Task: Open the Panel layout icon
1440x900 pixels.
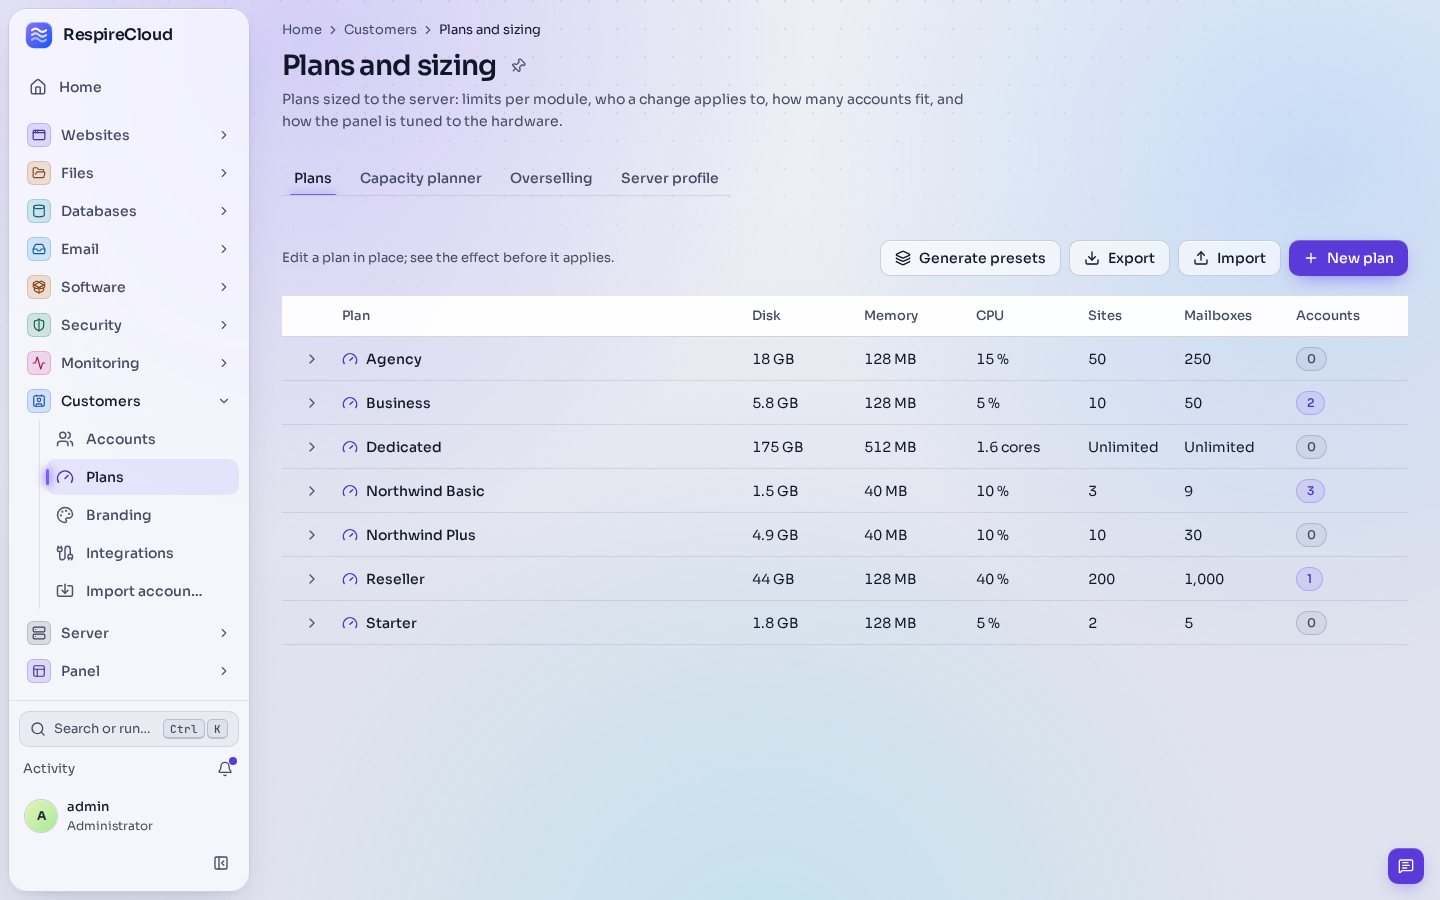Action: [39, 671]
